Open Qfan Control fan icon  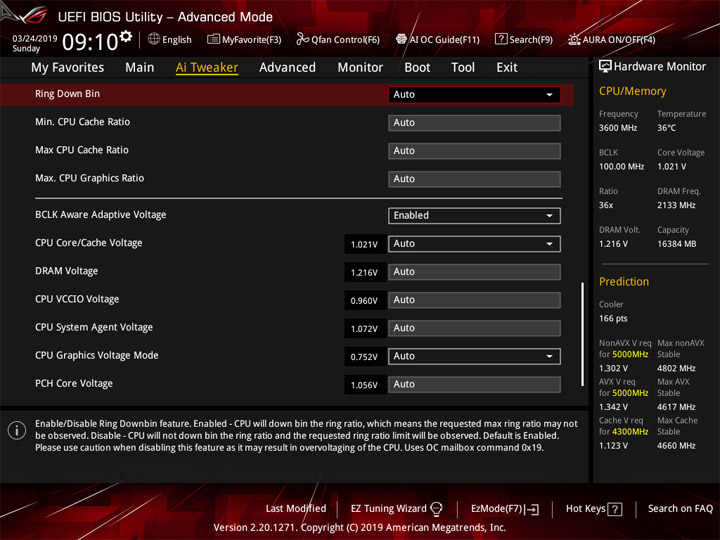point(302,39)
